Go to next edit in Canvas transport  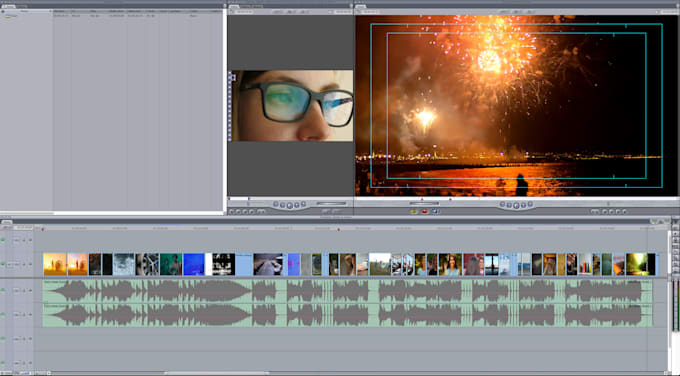[x=530, y=204]
